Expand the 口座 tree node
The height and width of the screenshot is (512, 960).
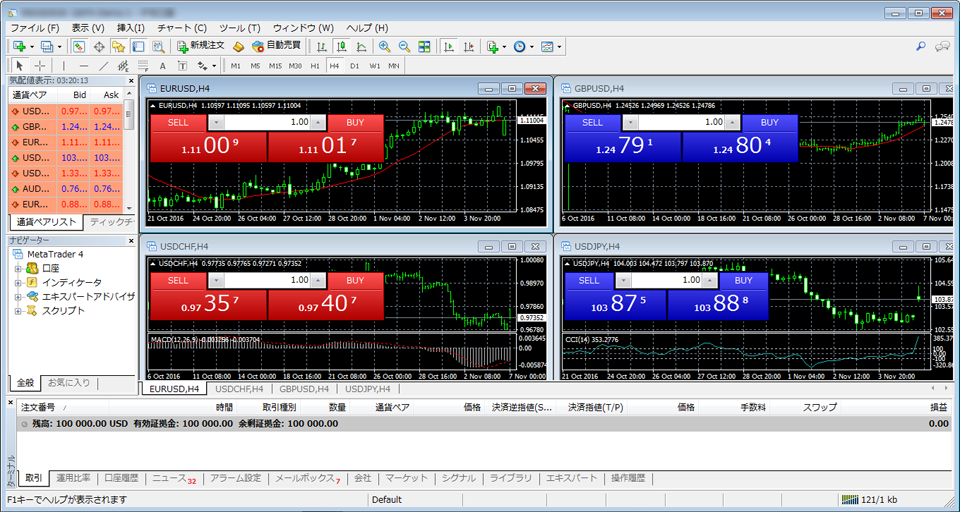pos(18,268)
